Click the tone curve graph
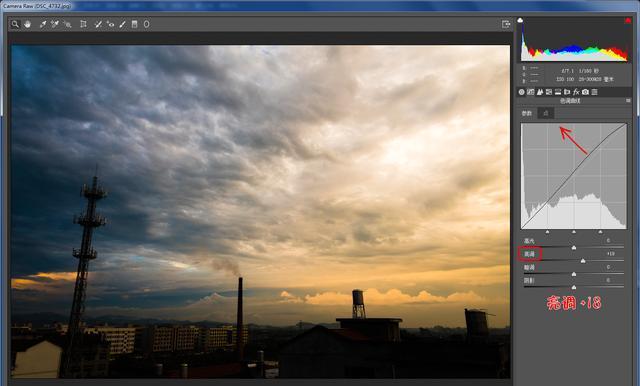 point(574,176)
